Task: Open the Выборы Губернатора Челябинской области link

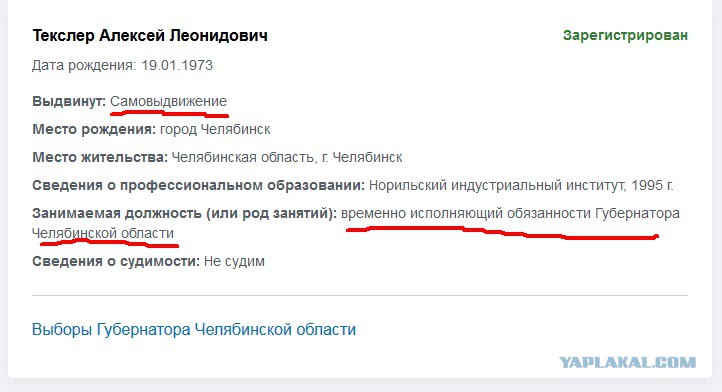Action: (x=194, y=330)
